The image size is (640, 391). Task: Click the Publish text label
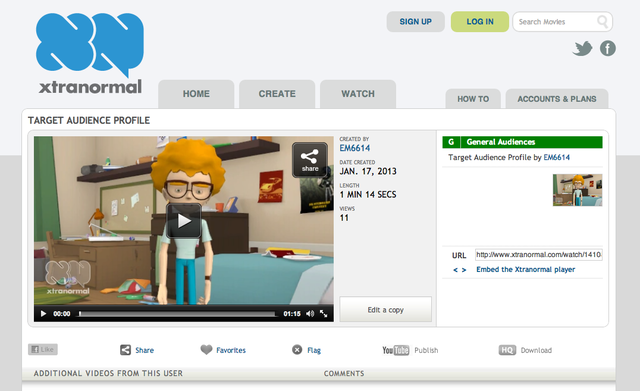(426, 350)
